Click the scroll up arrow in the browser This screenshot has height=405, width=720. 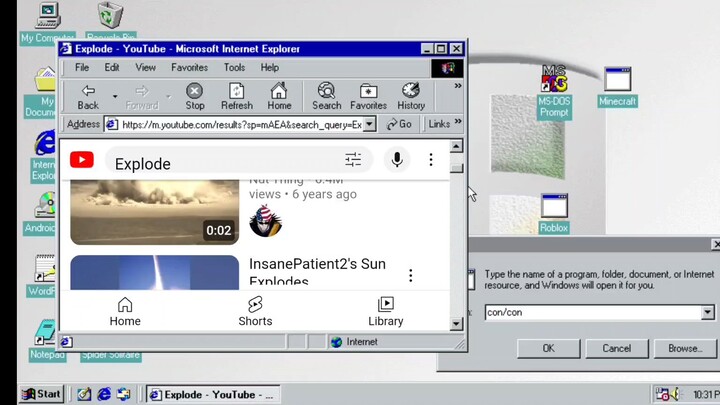tap(456, 146)
